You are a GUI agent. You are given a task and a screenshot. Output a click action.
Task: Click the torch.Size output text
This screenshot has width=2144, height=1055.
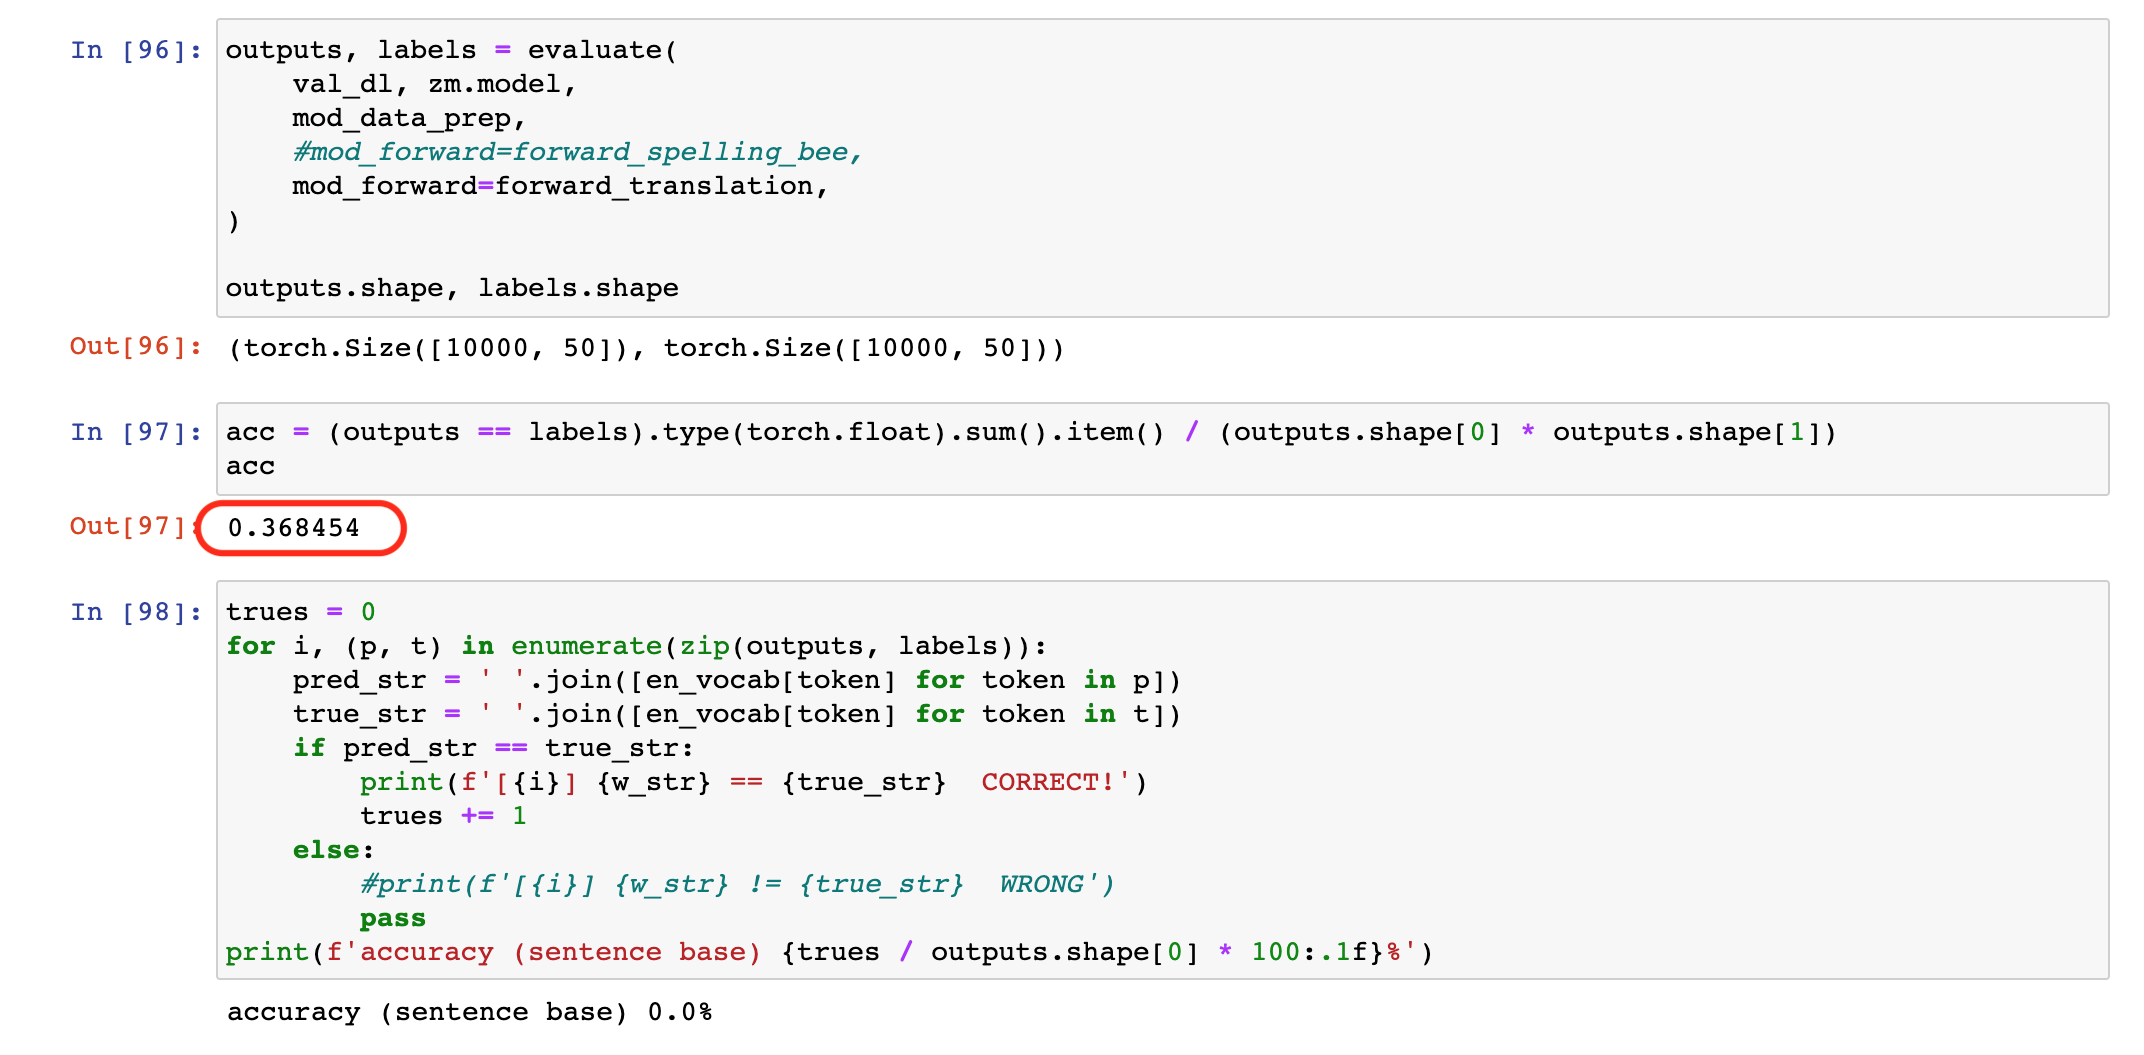coord(646,348)
